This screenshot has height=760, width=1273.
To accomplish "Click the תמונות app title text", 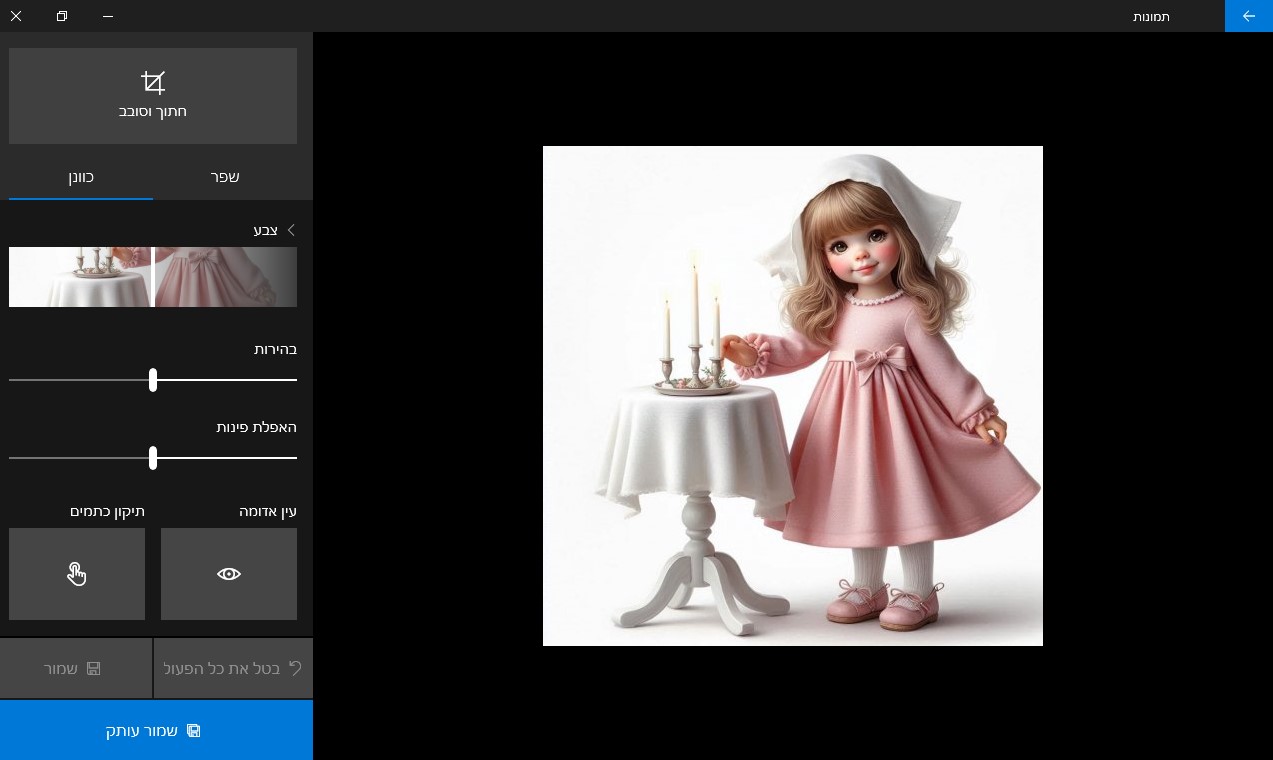I will pos(1151,17).
